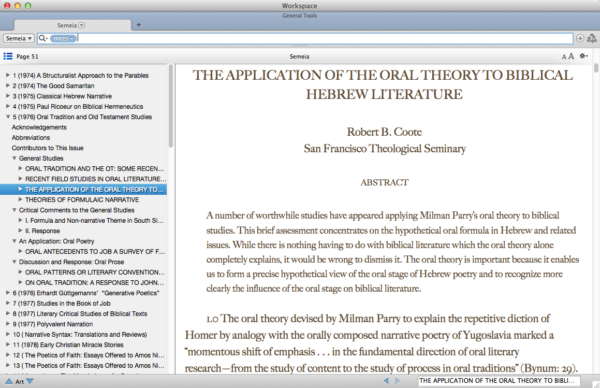Open the display settings gear menu
Screen dimensions: 600x388
(583, 56)
